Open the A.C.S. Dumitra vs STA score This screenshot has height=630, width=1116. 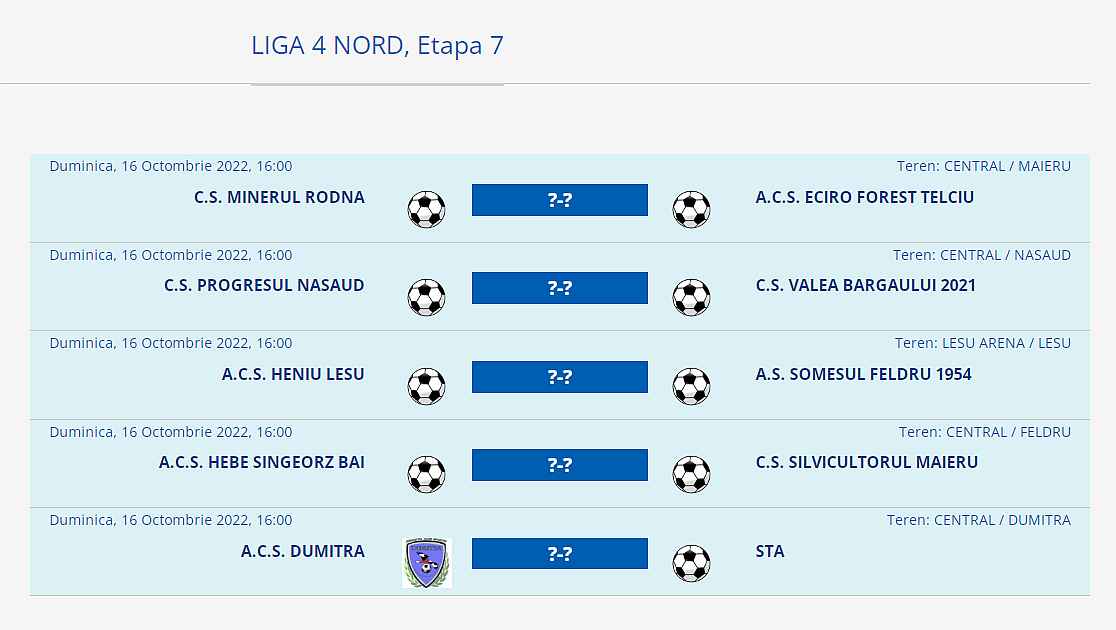pos(560,554)
